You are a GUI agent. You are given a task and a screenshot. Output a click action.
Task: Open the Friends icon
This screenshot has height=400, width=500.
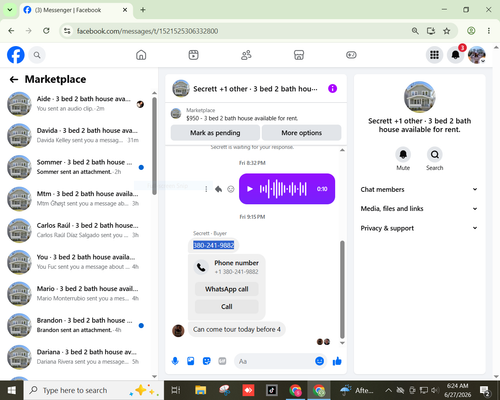246,55
